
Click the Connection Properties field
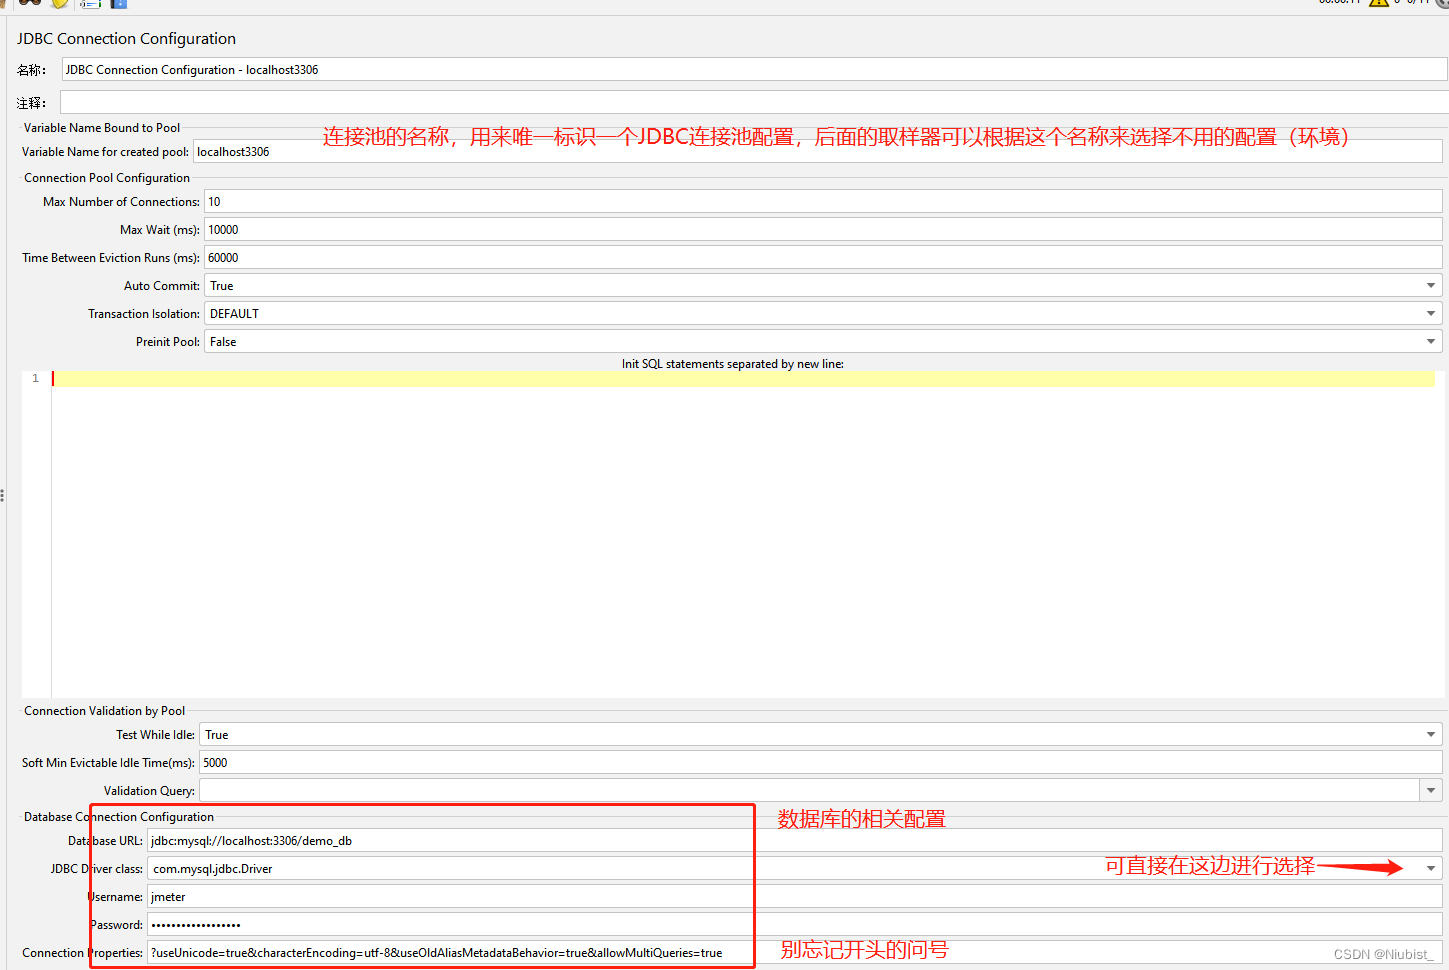(794, 952)
